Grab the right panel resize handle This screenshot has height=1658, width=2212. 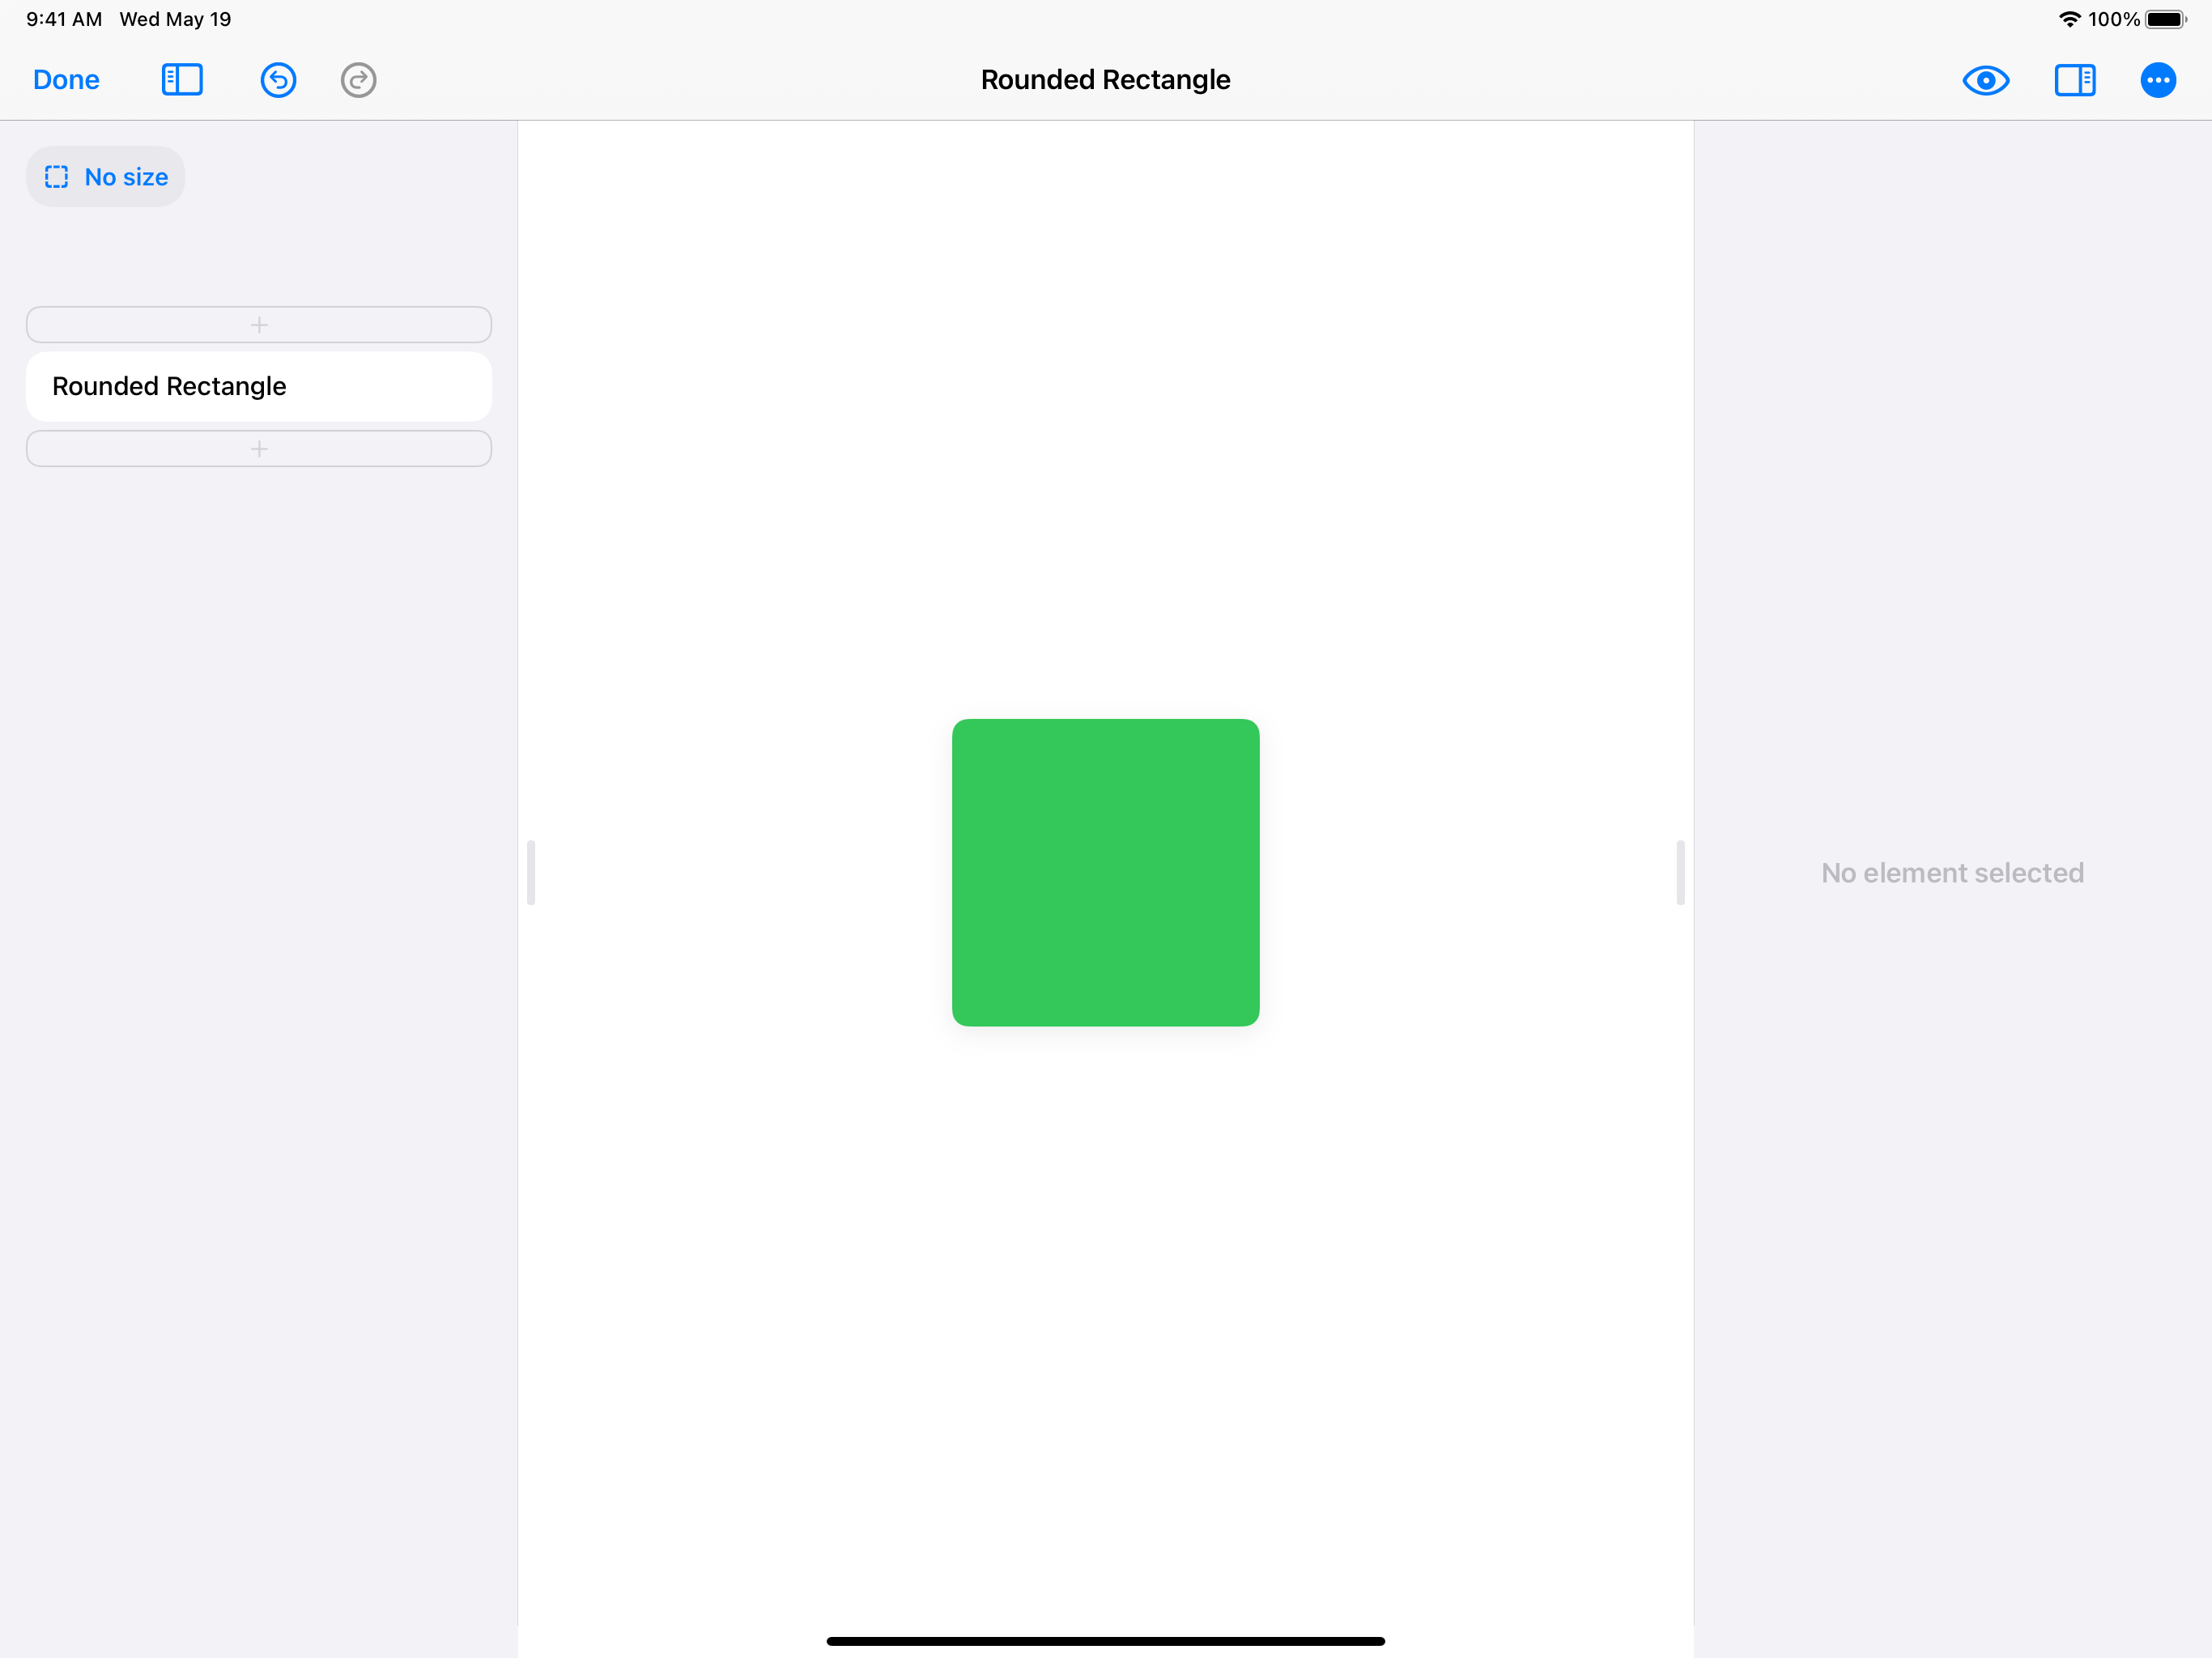point(1680,872)
